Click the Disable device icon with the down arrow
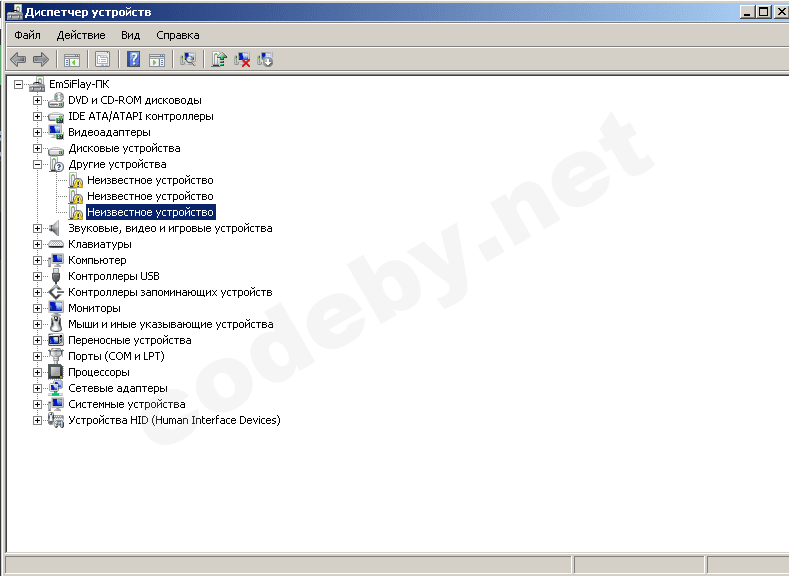This screenshot has height=576, width=789. pyautogui.click(x=265, y=59)
